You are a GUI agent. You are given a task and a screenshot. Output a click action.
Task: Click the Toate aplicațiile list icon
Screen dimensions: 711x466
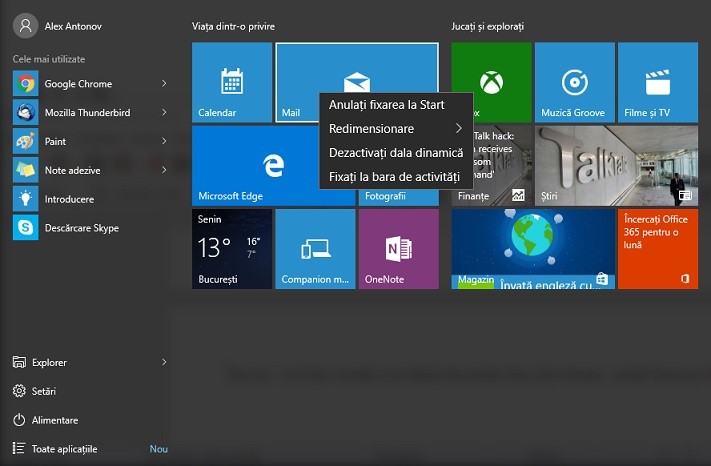[19, 448]
